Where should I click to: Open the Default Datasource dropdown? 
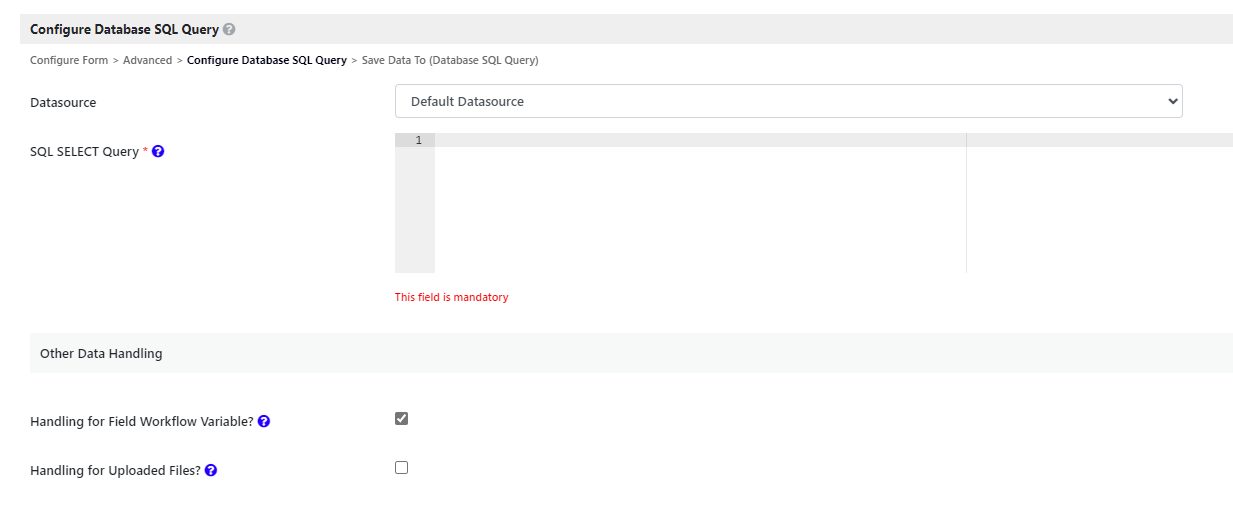coord(788,101)
